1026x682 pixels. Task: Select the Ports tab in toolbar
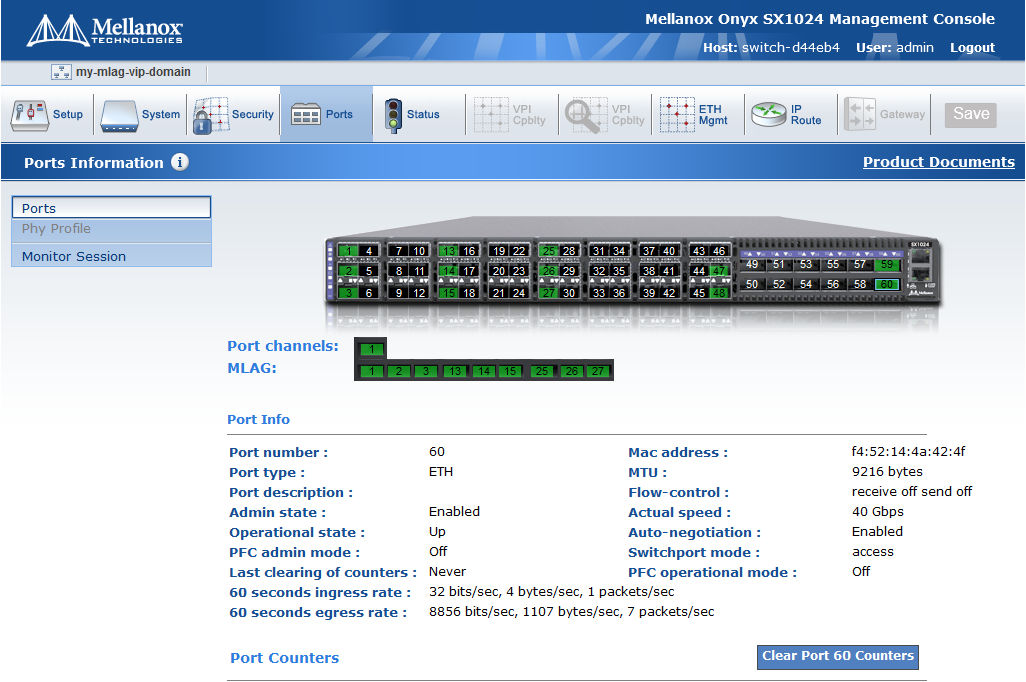point(323,114)
